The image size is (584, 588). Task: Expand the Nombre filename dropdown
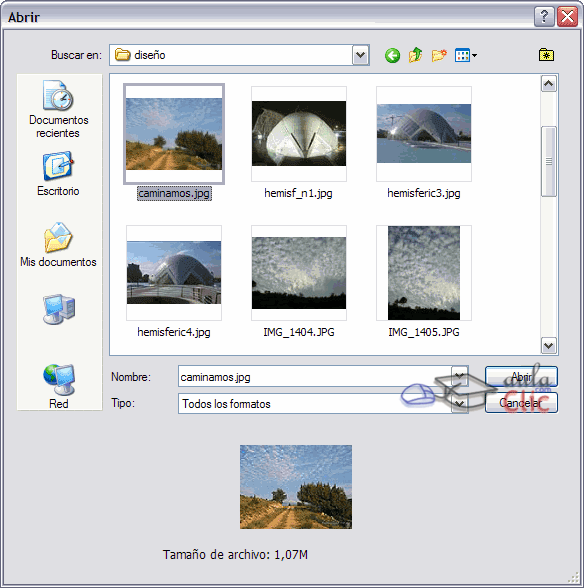click(x=459, y=376)
